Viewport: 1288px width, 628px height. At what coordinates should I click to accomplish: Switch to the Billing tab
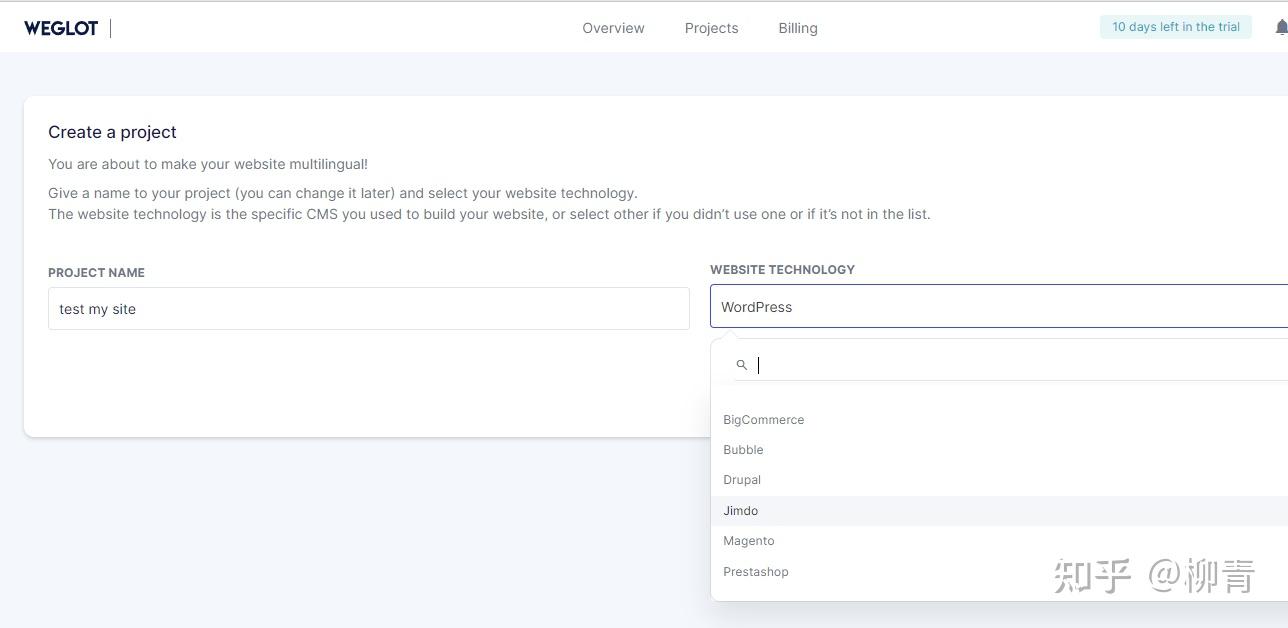[x=798, y=28]
